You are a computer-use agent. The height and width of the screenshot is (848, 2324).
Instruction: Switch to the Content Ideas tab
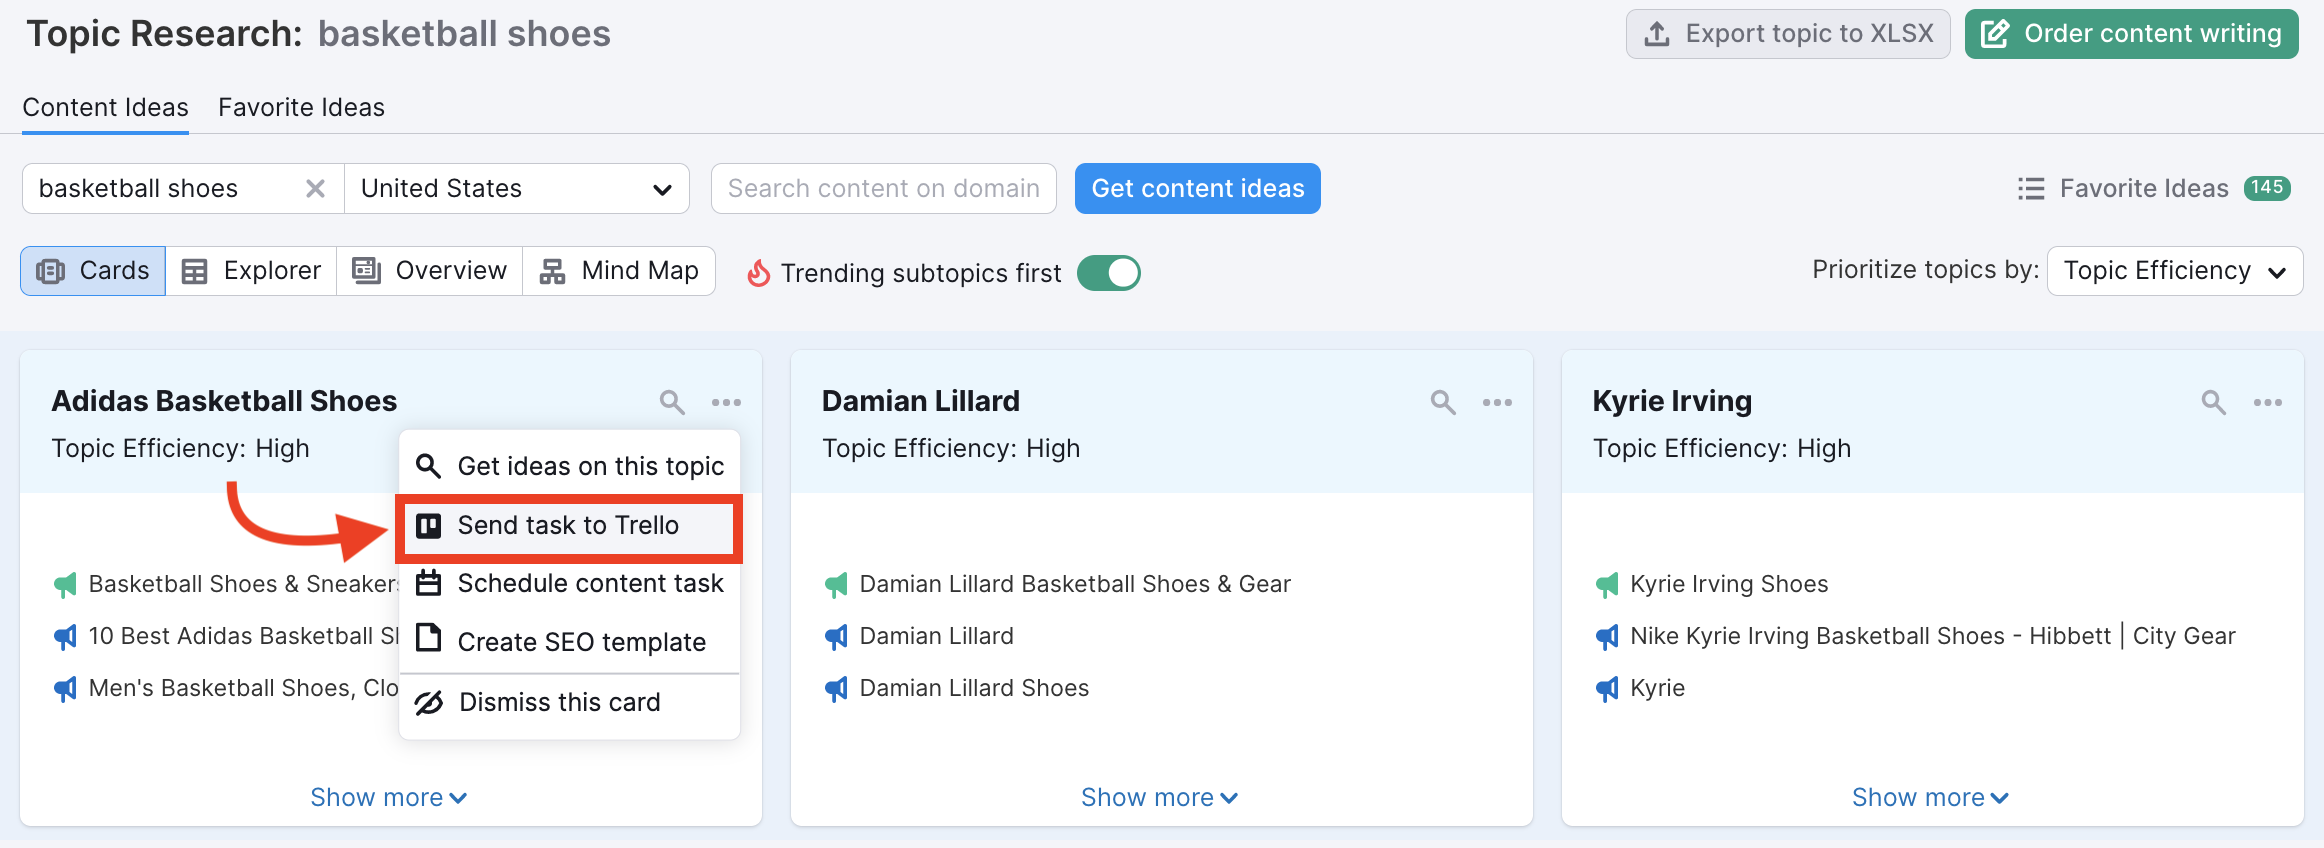(105, 107)
